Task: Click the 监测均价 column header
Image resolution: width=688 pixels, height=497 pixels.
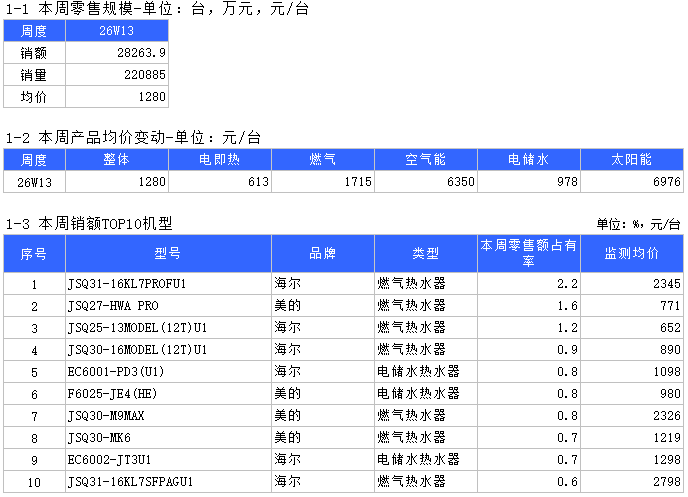Action: (632, 254)
